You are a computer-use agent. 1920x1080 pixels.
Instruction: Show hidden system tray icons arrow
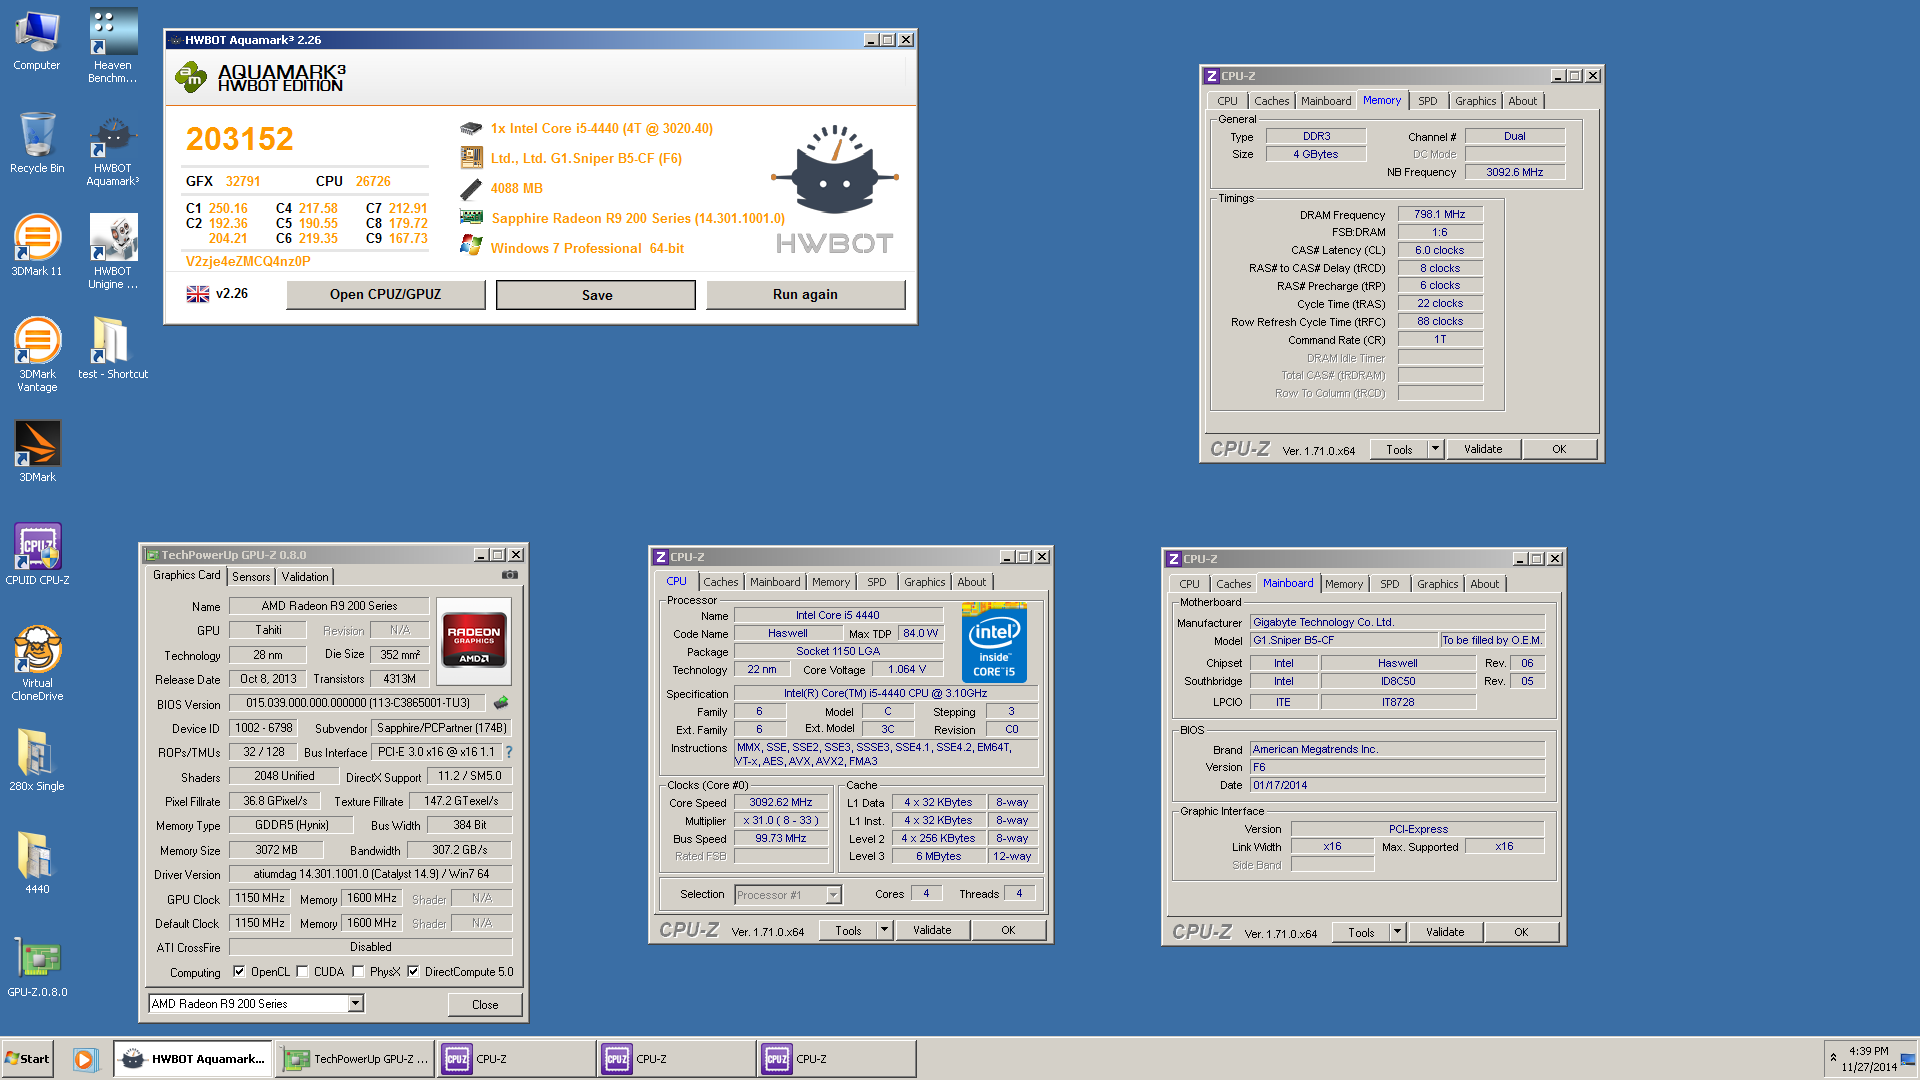click(x=1833, y=1058)
